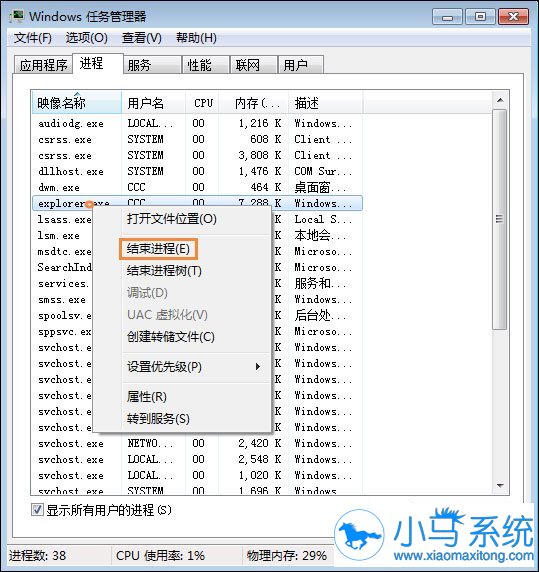Choose 结束进程树(T) in context menu
The image size is (539, 572).
pos(182,271)
